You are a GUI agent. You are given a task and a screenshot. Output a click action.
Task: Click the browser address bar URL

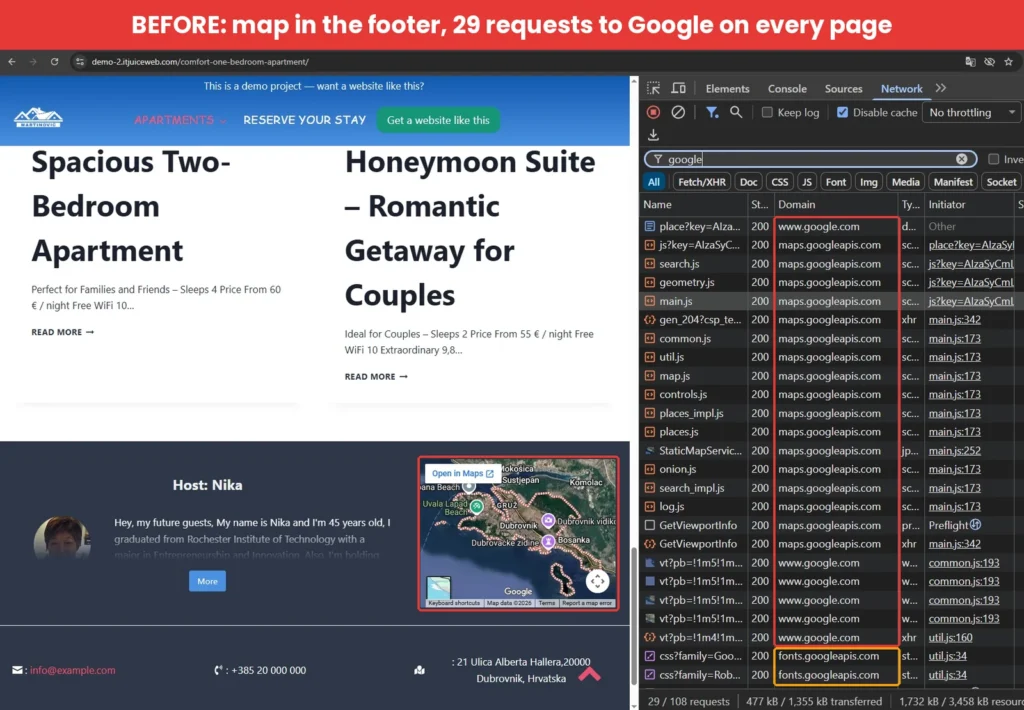(x=200, y=61)
